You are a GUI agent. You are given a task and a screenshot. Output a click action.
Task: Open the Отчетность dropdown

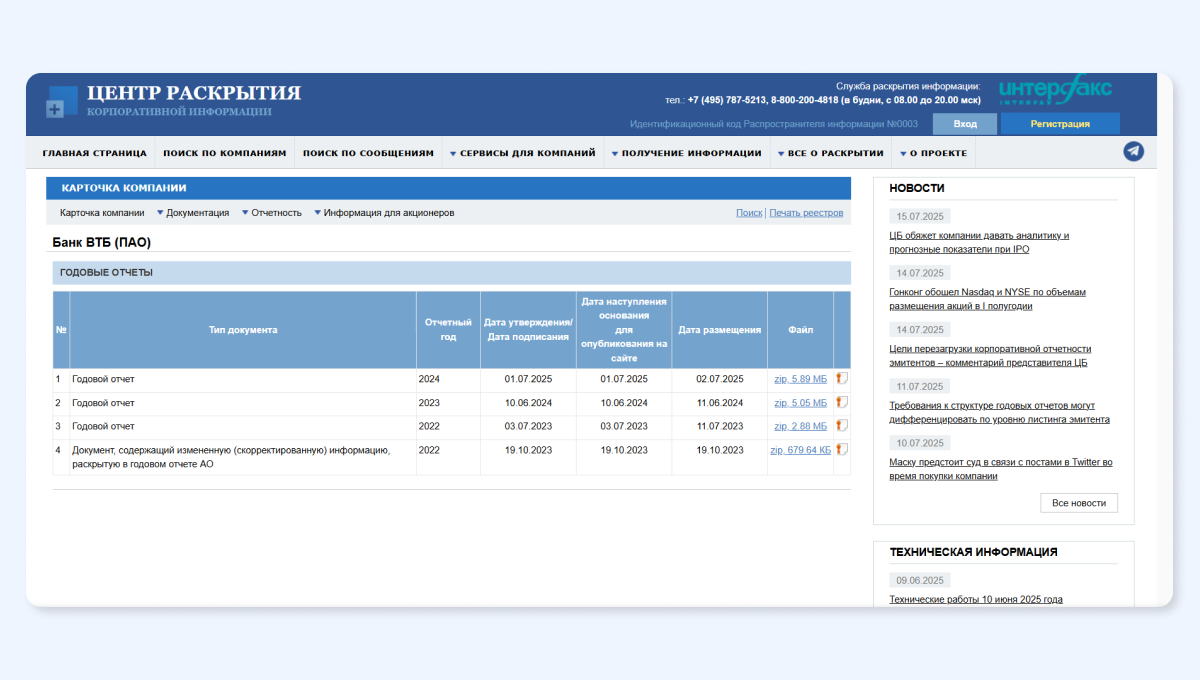point(272,213)
